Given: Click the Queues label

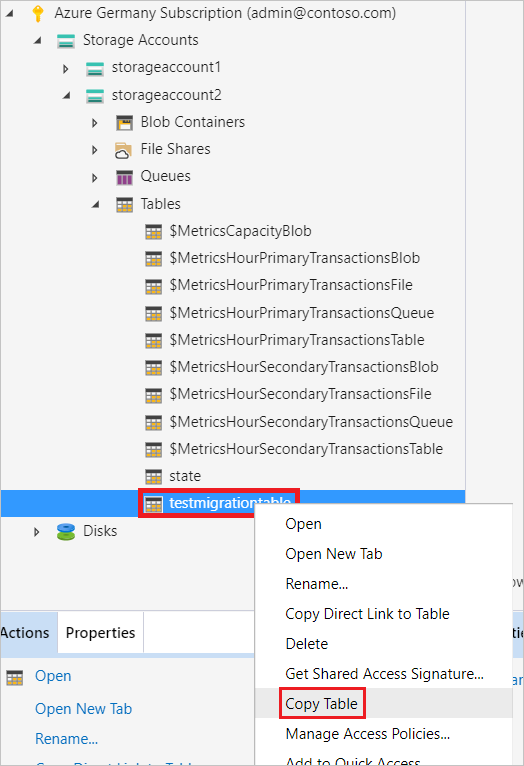Looking at the screenshot, I should point(166,176).
